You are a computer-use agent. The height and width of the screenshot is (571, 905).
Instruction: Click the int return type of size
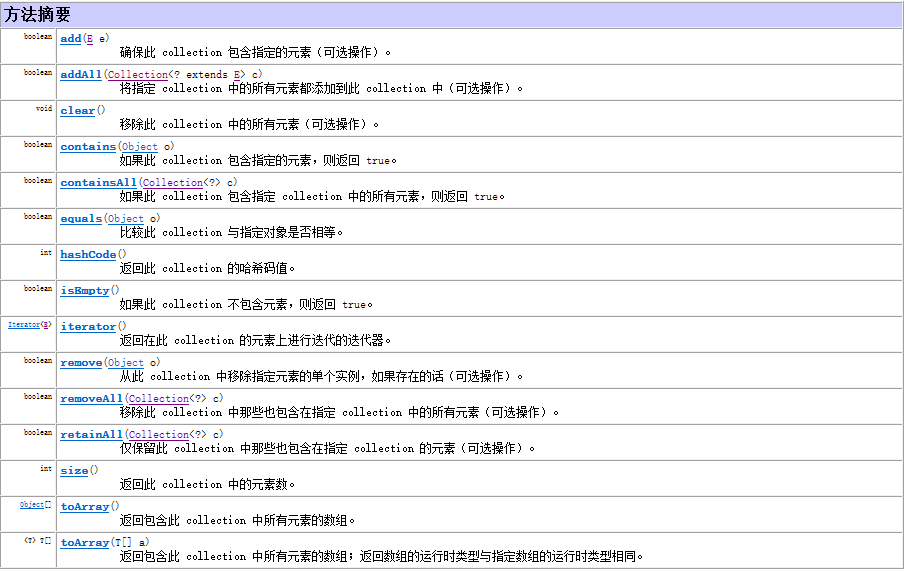coord(46,468)
